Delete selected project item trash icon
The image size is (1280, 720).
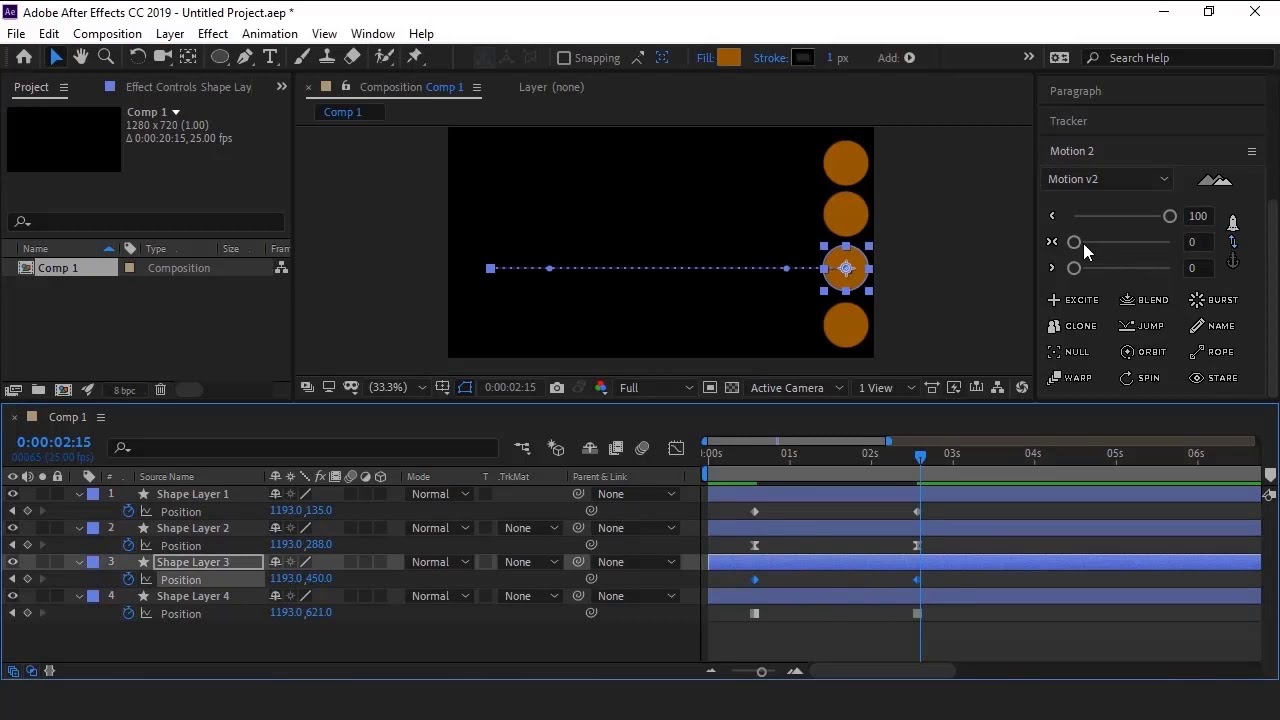pyautogui.click(x=160, y=390)
